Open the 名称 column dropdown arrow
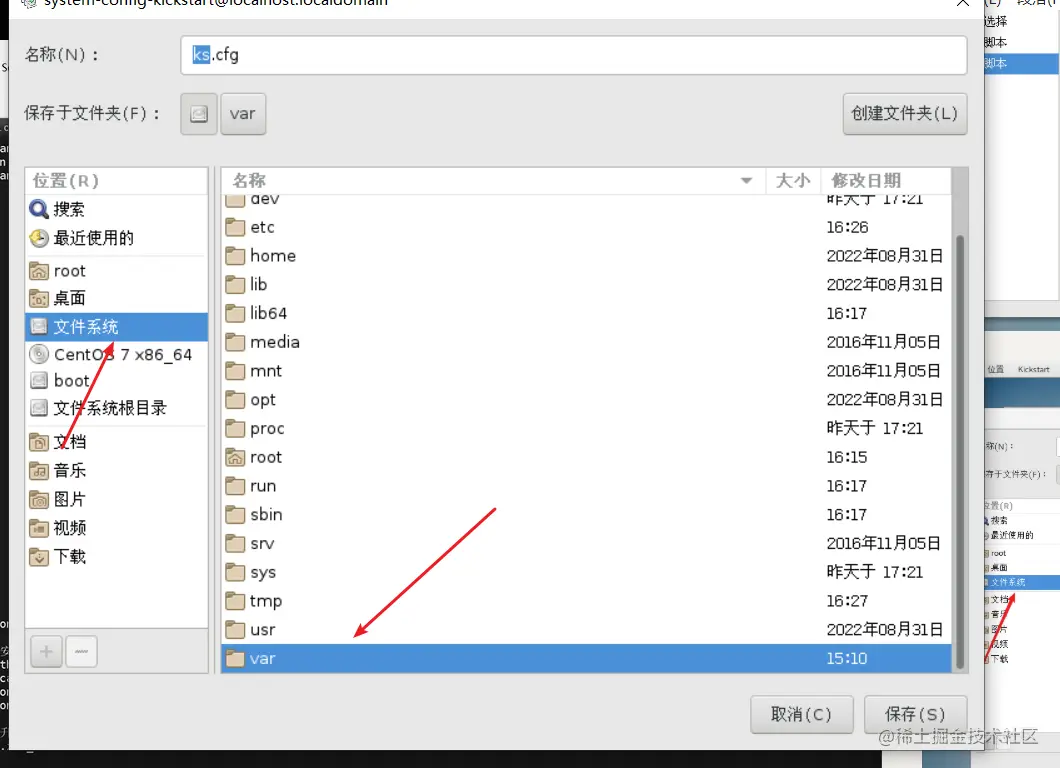The height and width of the screenshot is (768, 1060). pos(746,180)
